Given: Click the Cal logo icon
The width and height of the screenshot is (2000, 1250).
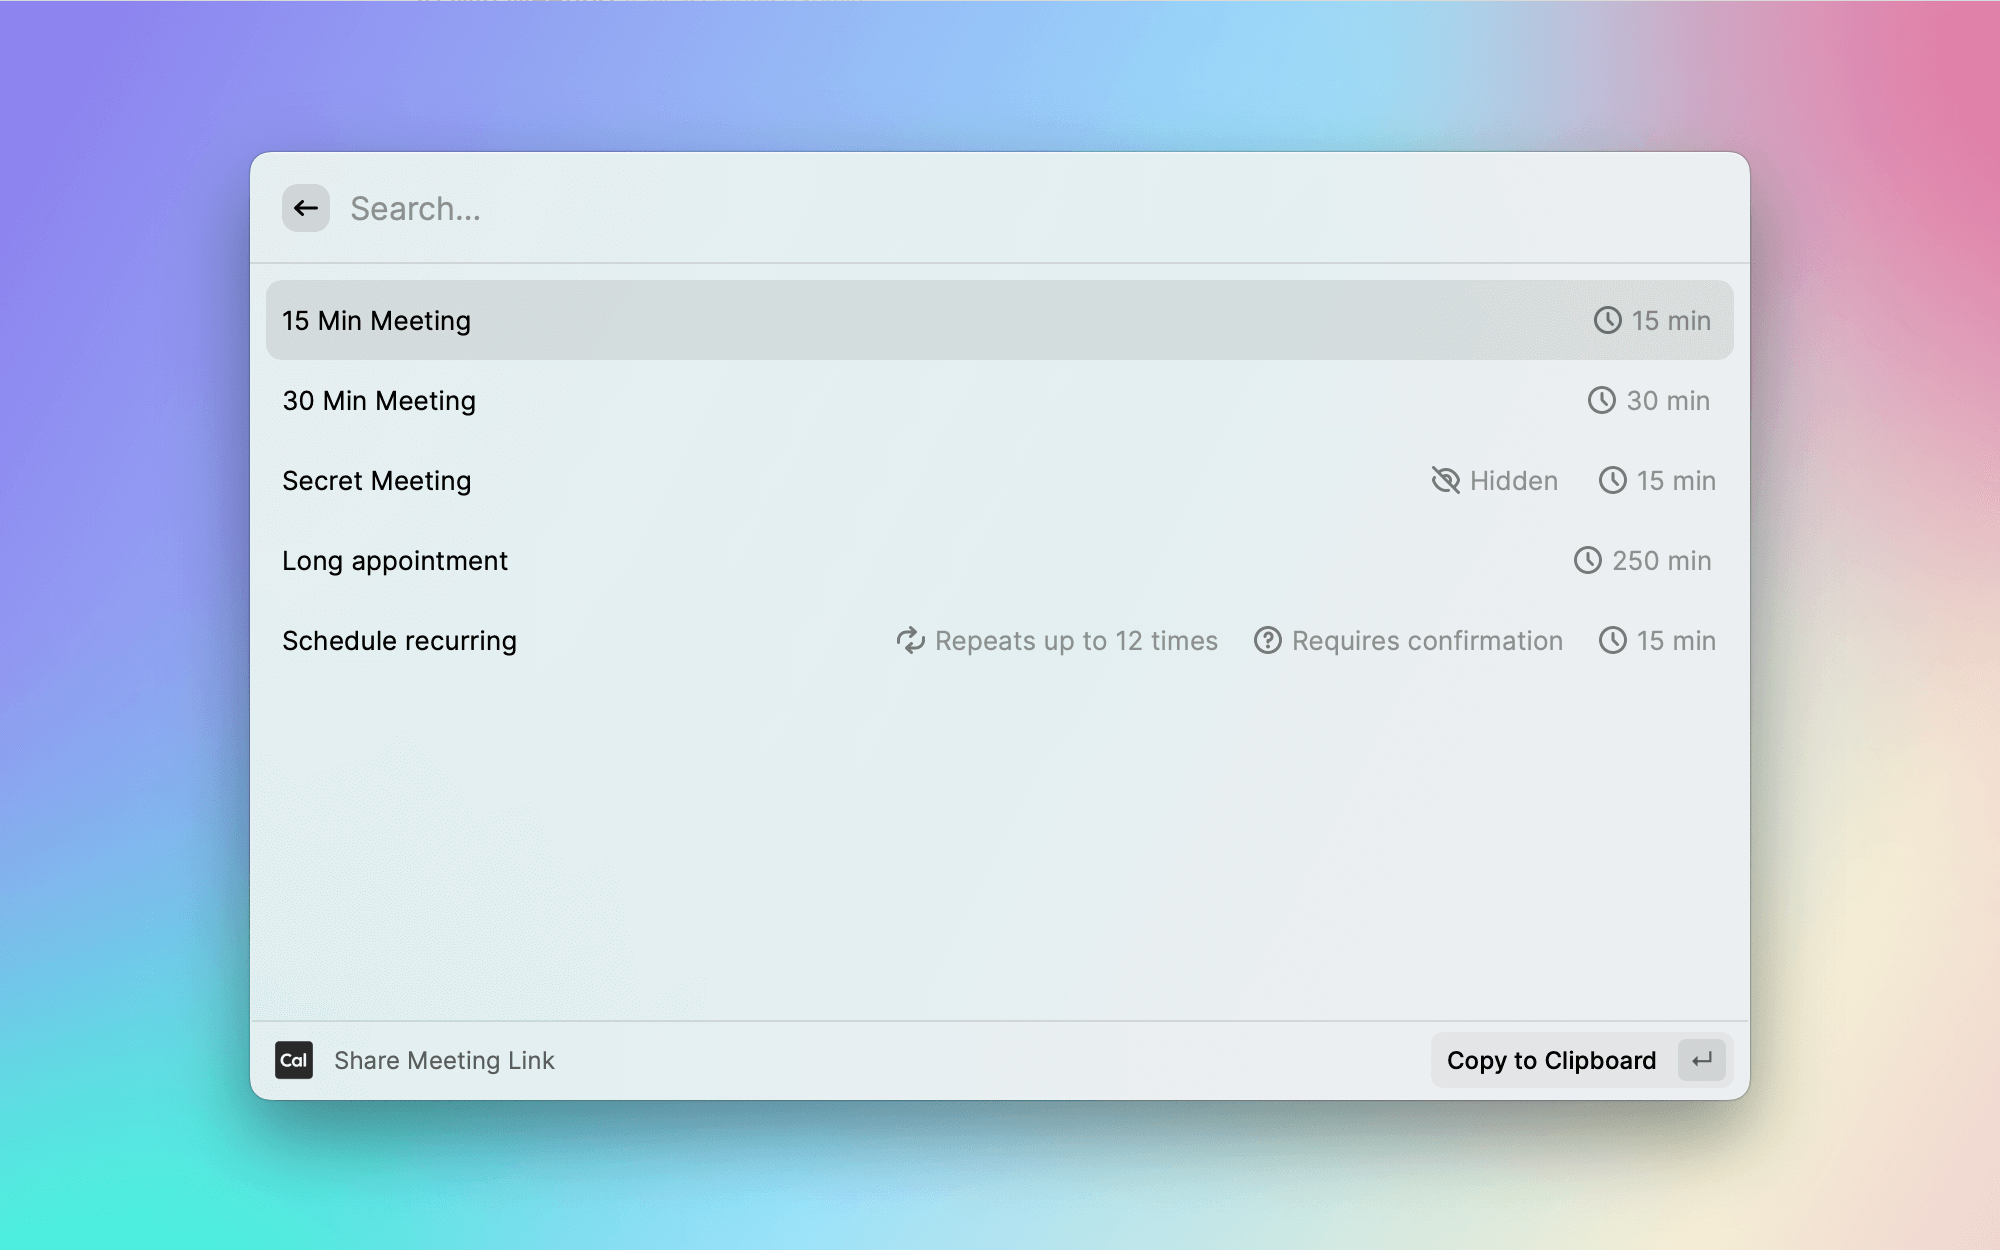Looking at the screenshot, I should click(x=294, y=1060).
